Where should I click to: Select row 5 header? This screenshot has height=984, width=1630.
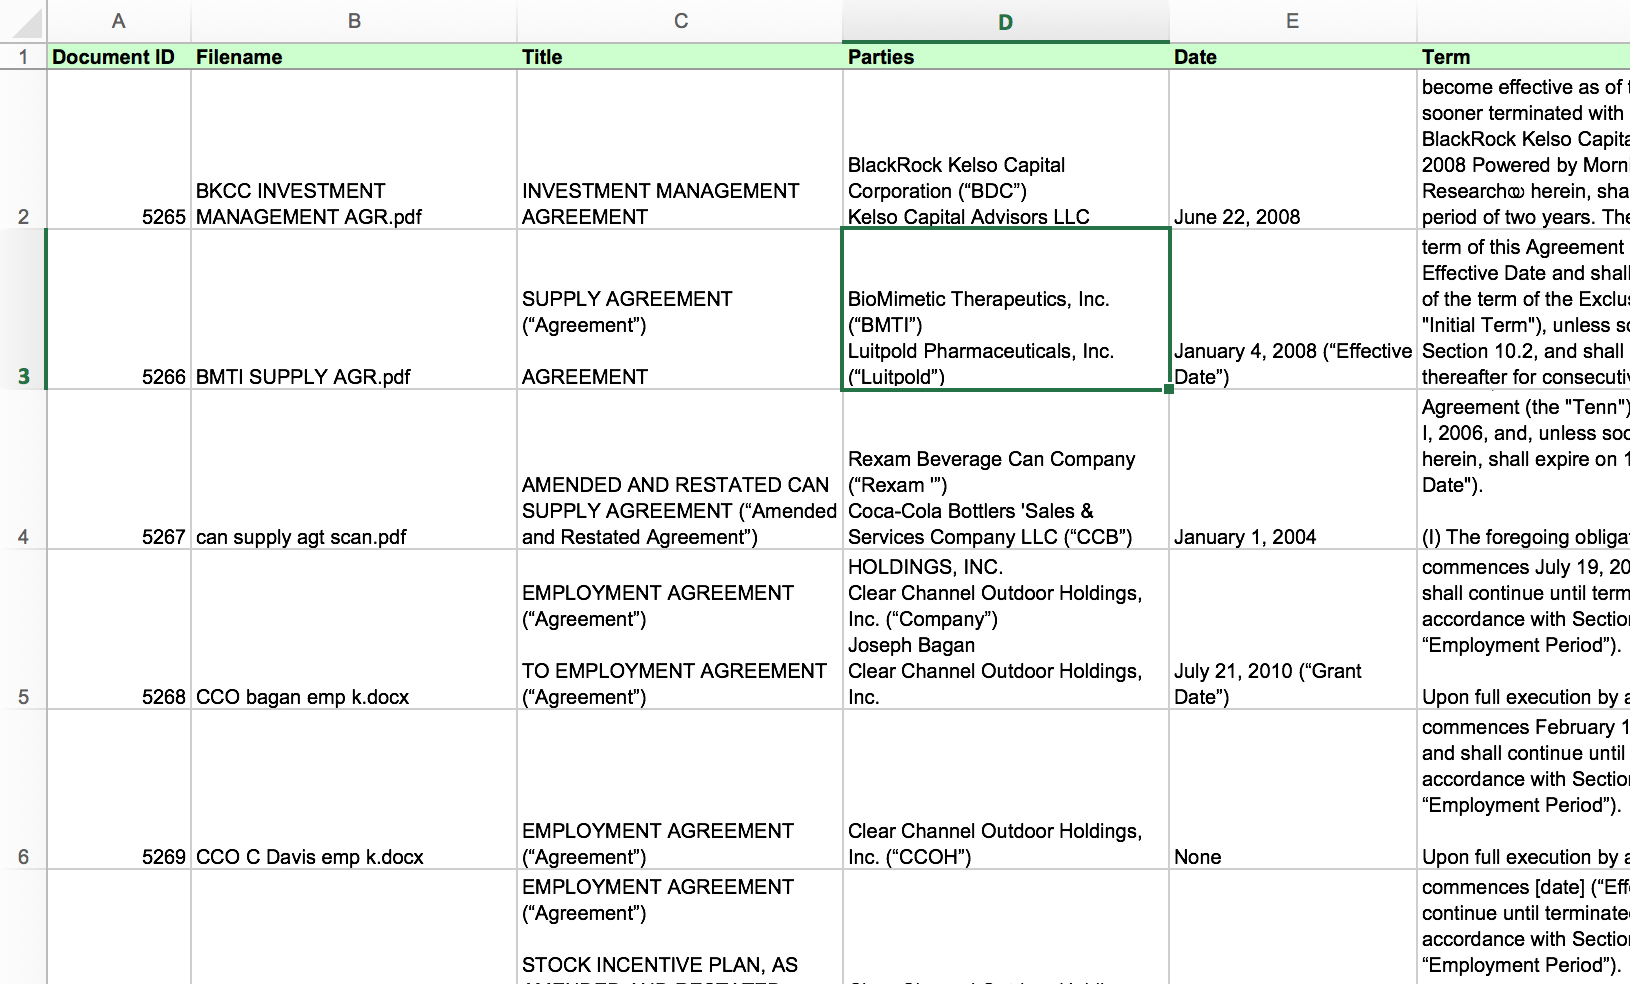pos(23,630)
